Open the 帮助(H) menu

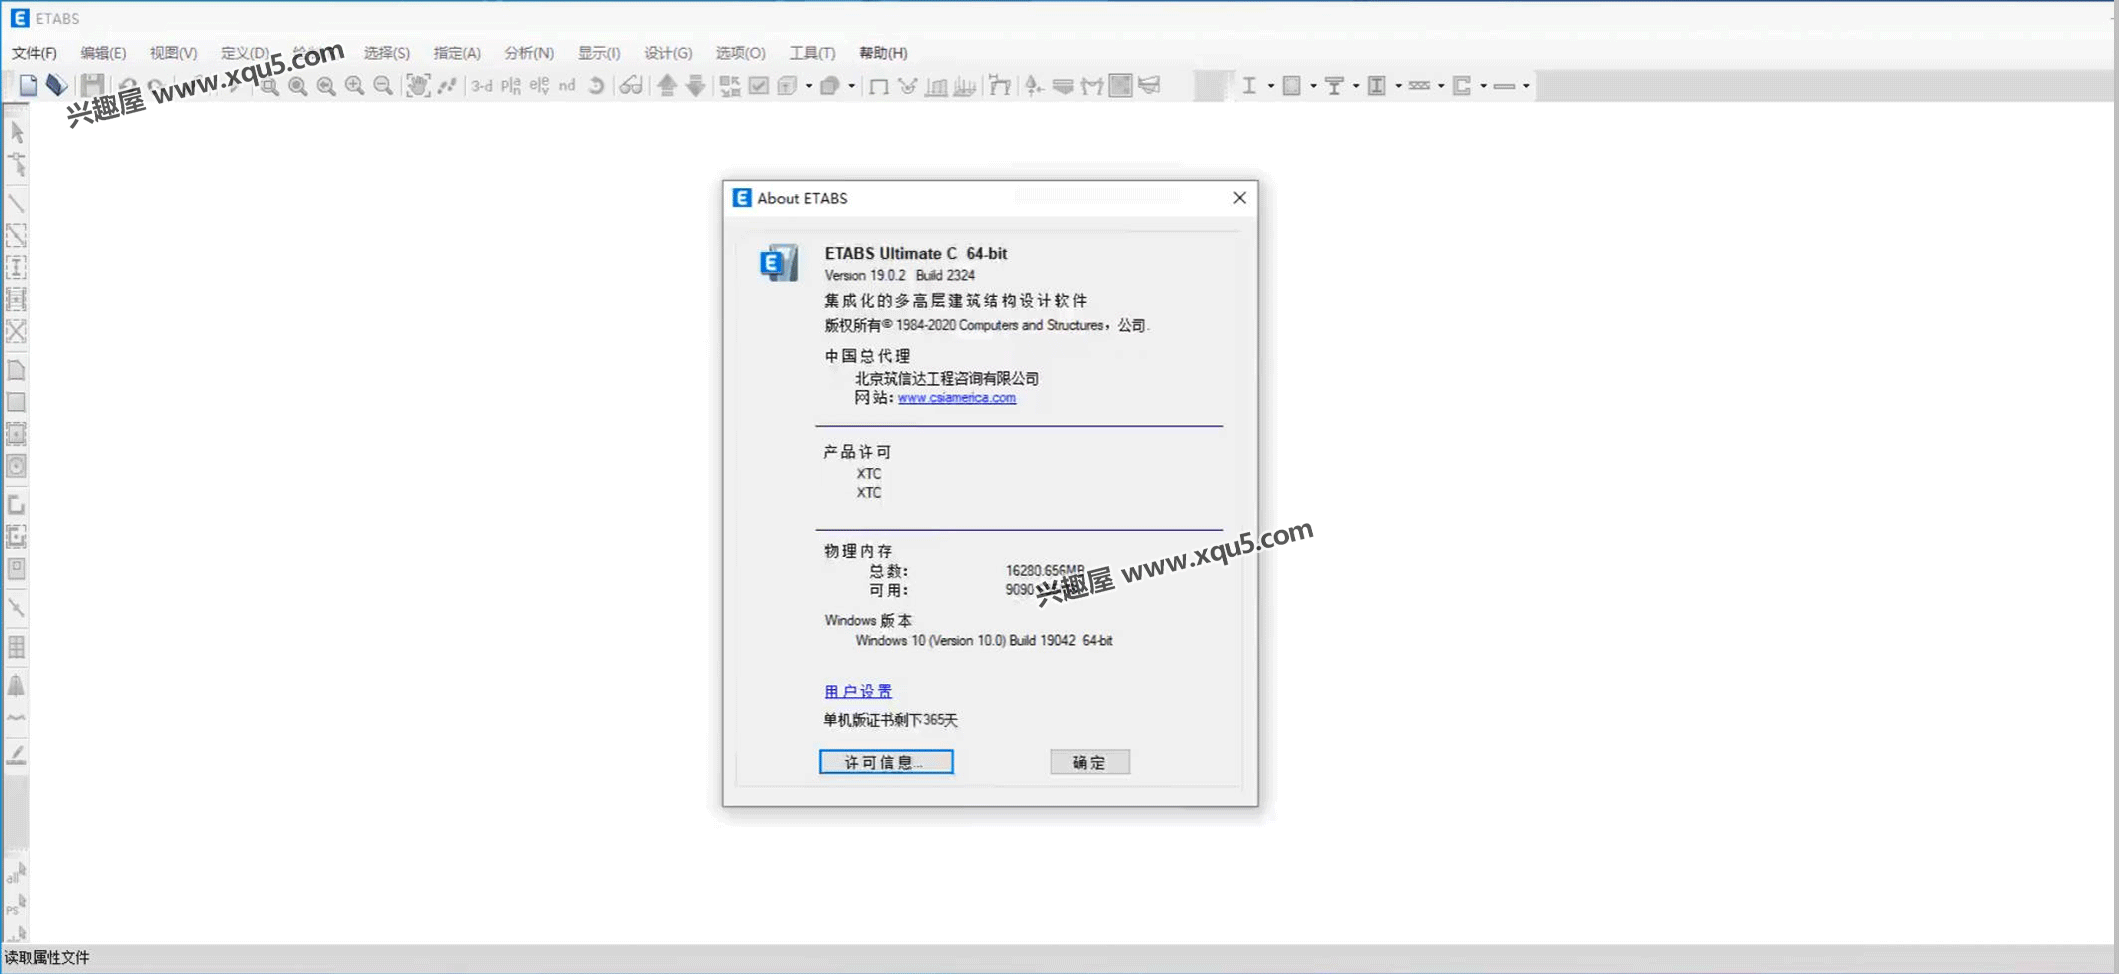(883, 53)
